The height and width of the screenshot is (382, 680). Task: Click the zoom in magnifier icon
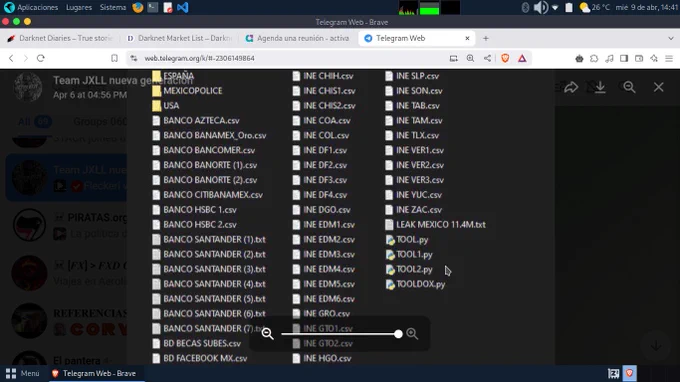point(412,333)
